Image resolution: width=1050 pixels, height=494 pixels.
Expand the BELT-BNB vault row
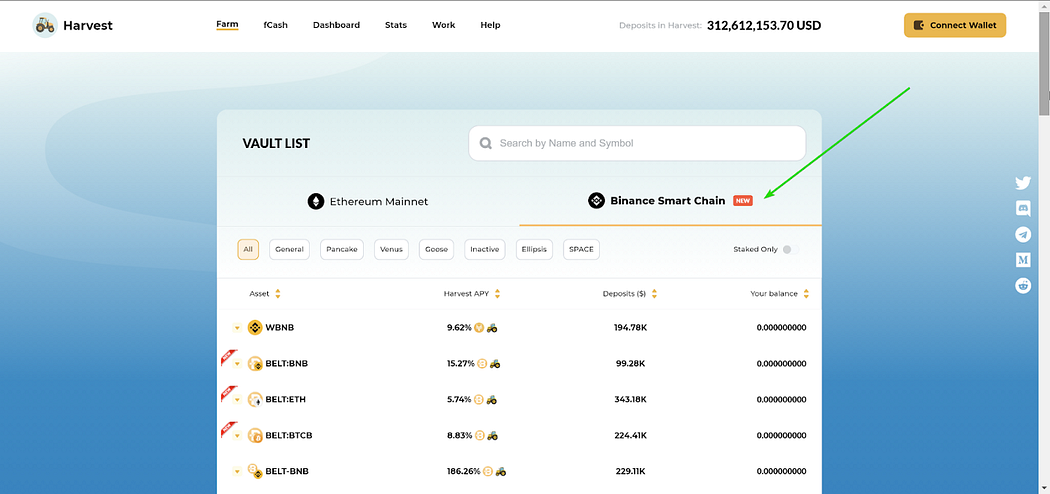236,471
